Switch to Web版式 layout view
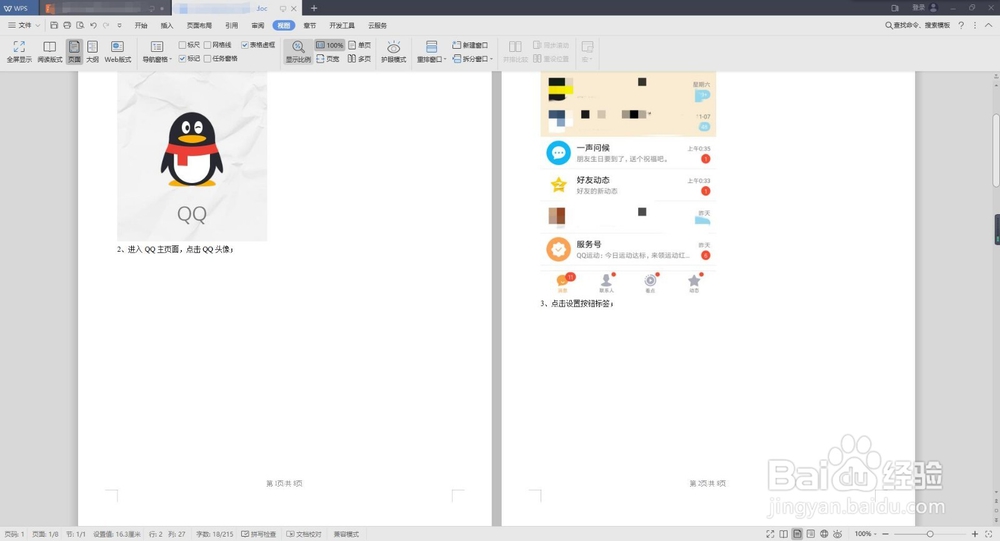1000x541 pixels. click(117, 51)
